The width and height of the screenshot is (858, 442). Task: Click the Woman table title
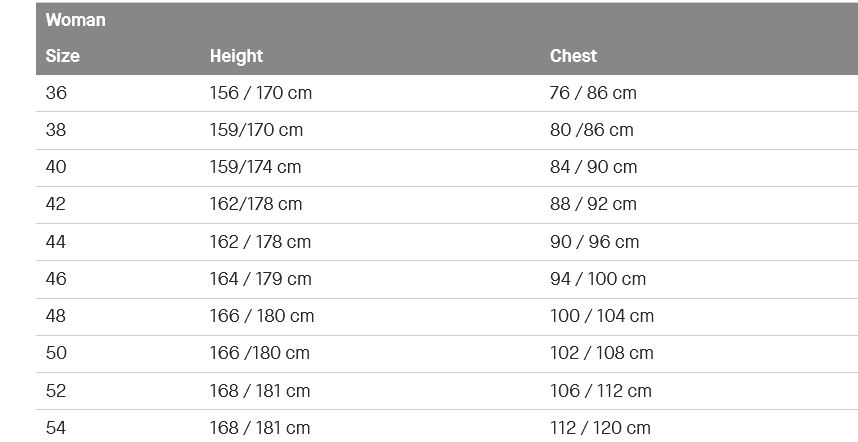(76, 20)
